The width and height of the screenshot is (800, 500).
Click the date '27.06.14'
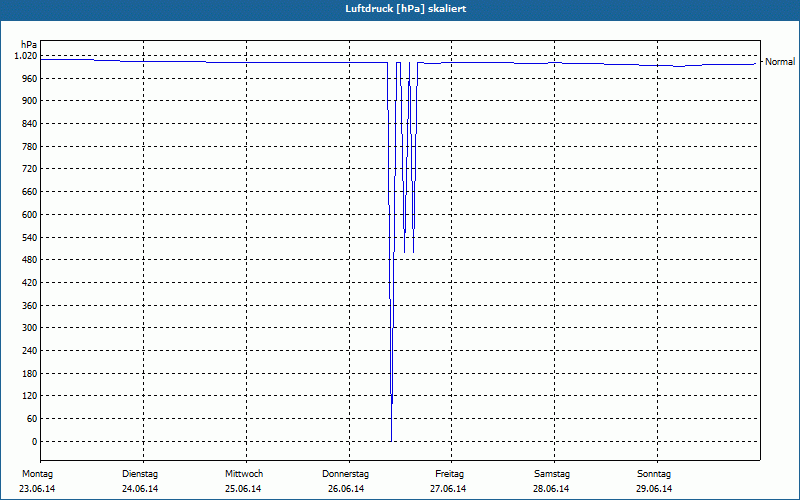[448, 489]
